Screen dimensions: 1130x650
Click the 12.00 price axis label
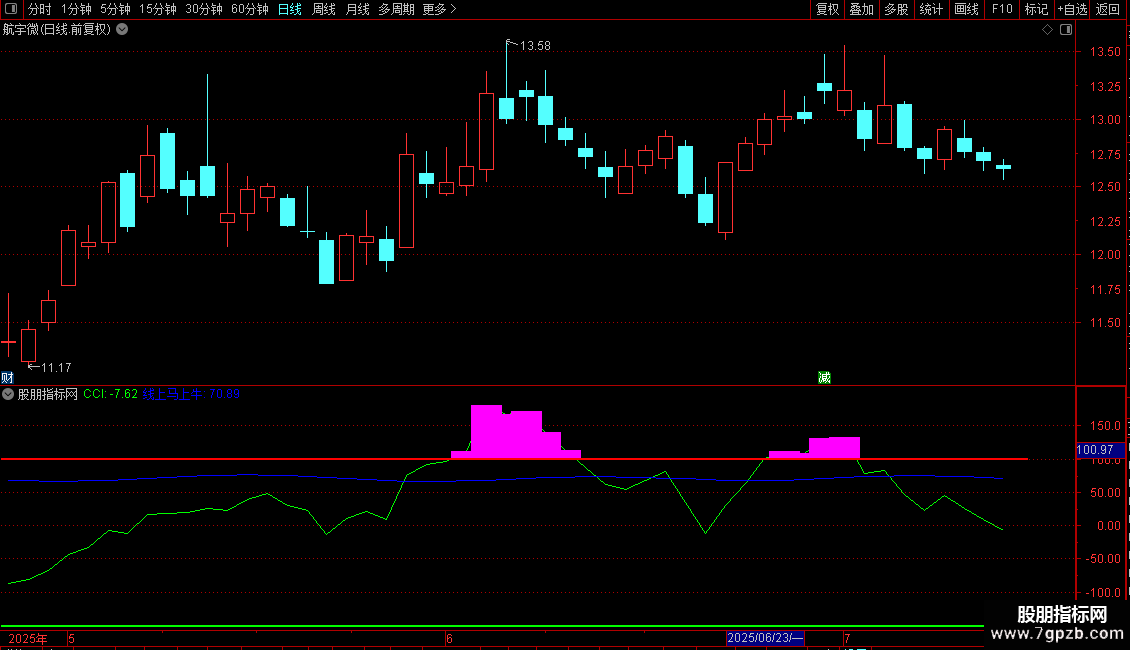click(x=1105, y=255)
